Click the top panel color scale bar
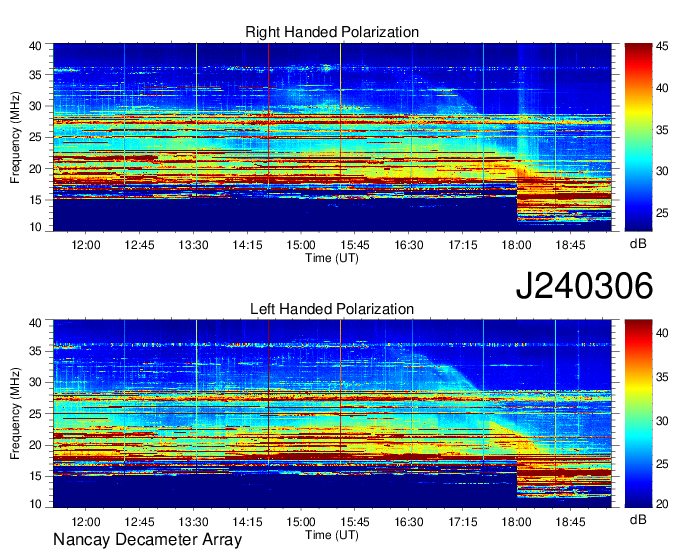Image resolution: width=680 pixels, height=552 pixels. click(x=638, y=137)
